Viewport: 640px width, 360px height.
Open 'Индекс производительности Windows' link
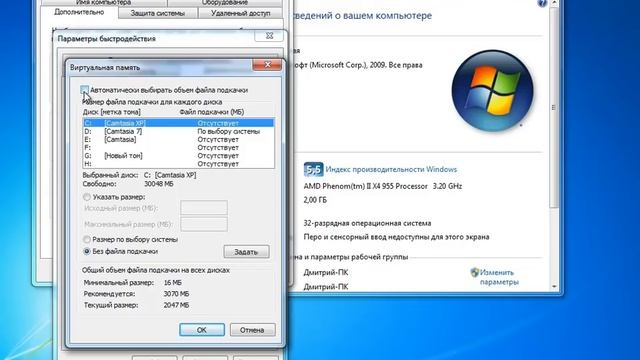pyautogui.click(x=391, y=169)
